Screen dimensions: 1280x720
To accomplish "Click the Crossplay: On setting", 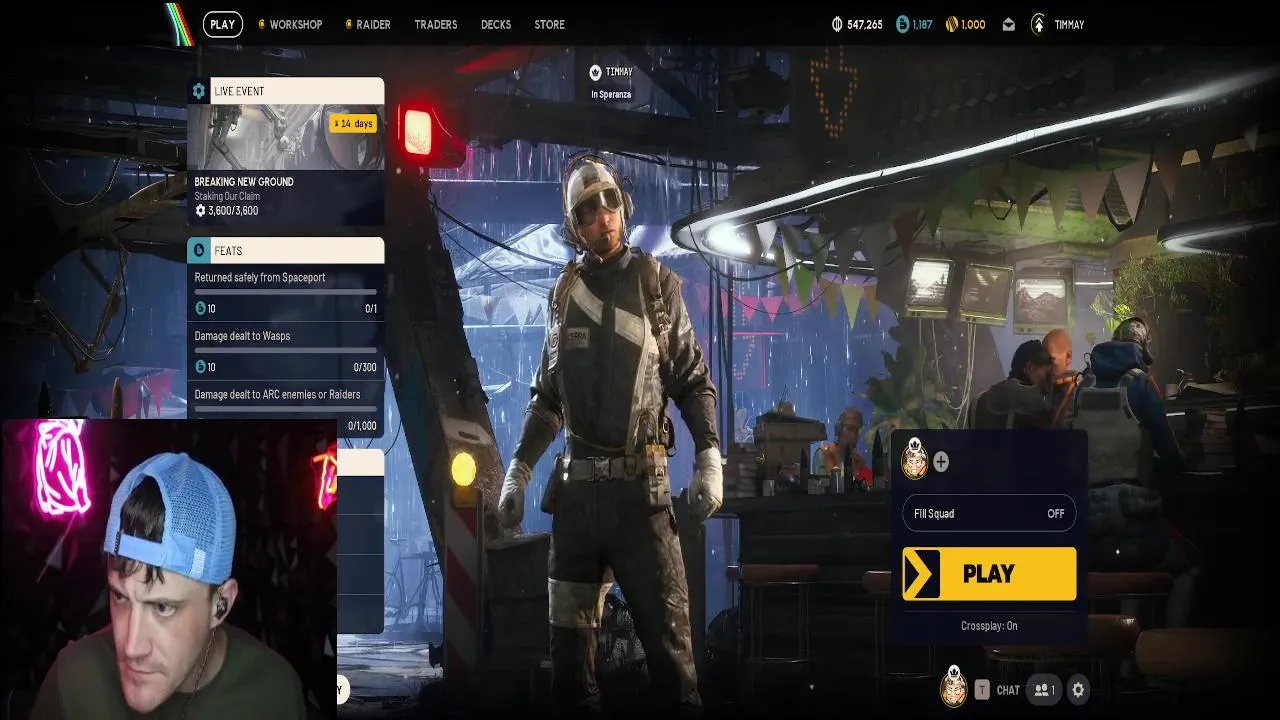I will 989,626.
